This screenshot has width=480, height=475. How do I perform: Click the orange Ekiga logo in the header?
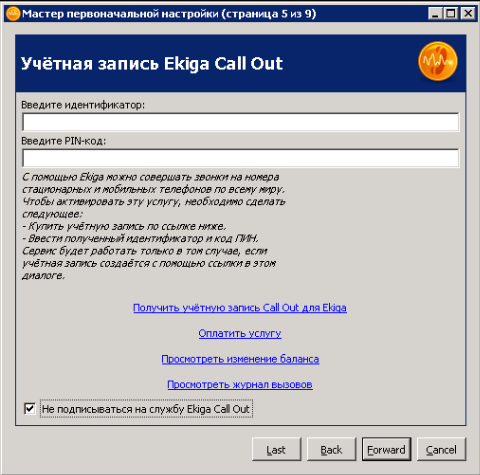438,61
